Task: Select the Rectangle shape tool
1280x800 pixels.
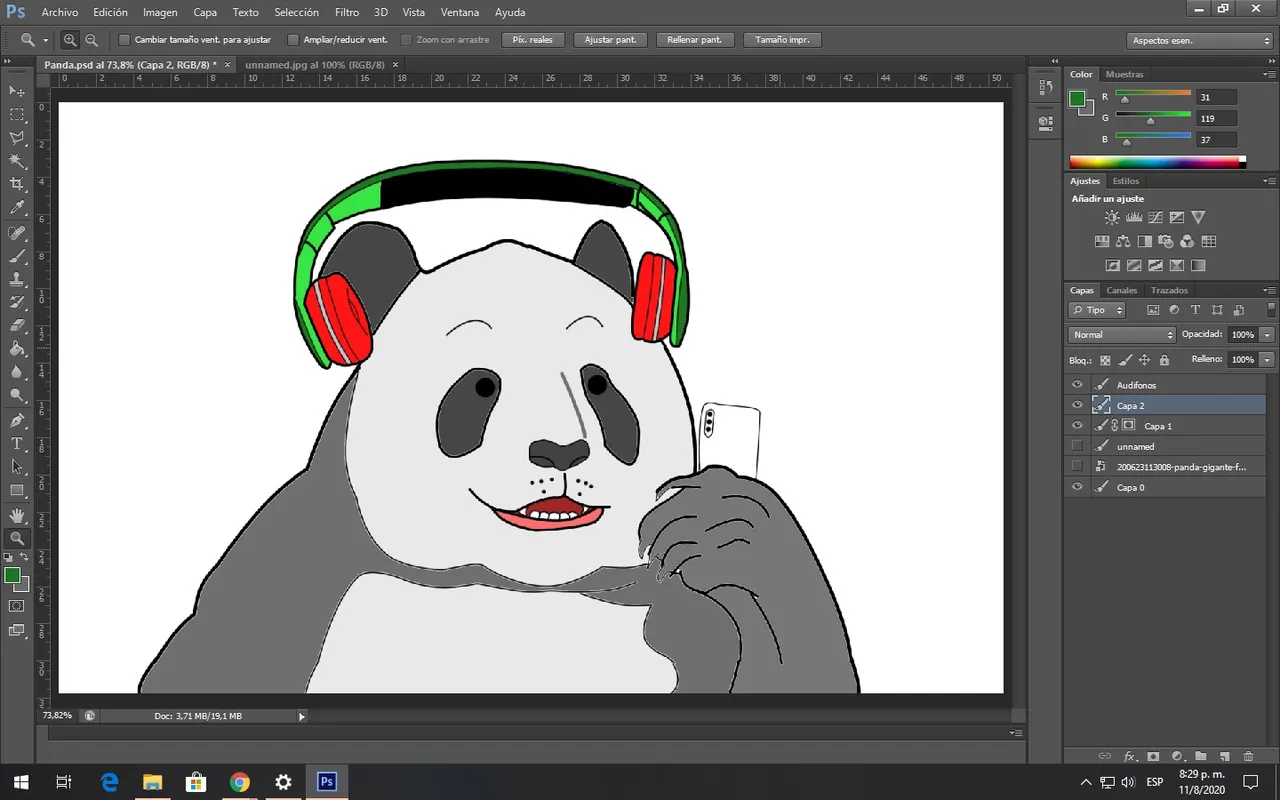Action: [x=17, y=490]
